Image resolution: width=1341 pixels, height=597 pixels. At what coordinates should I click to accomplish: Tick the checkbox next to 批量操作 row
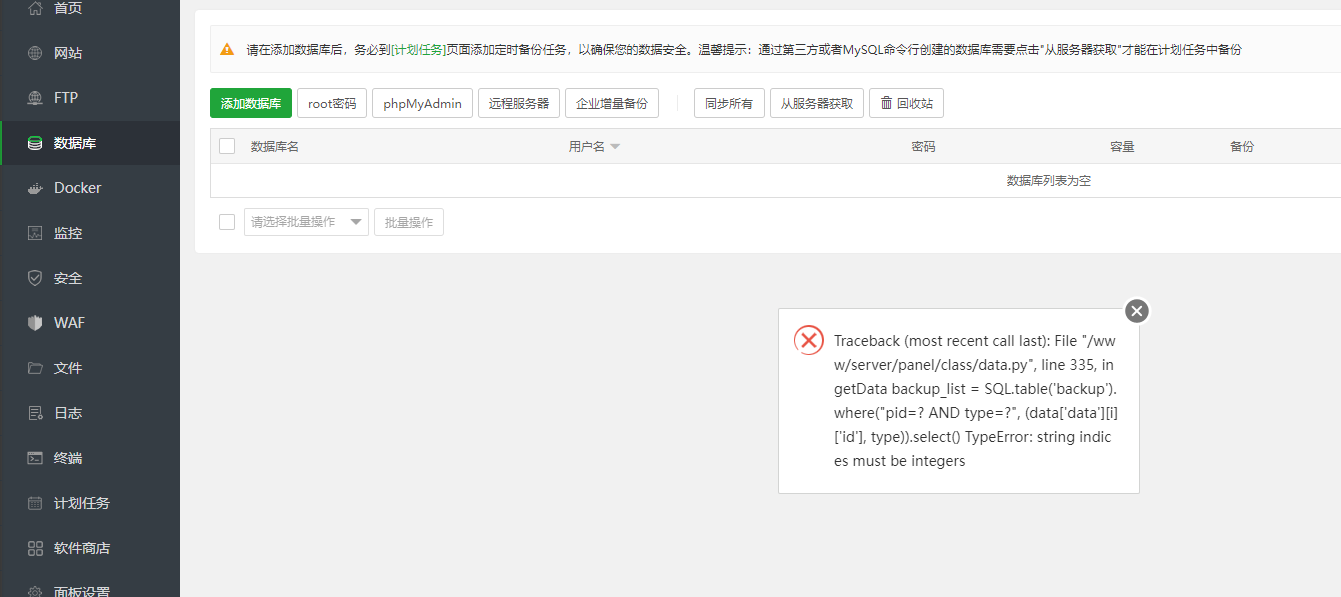(x=226, y=221)
